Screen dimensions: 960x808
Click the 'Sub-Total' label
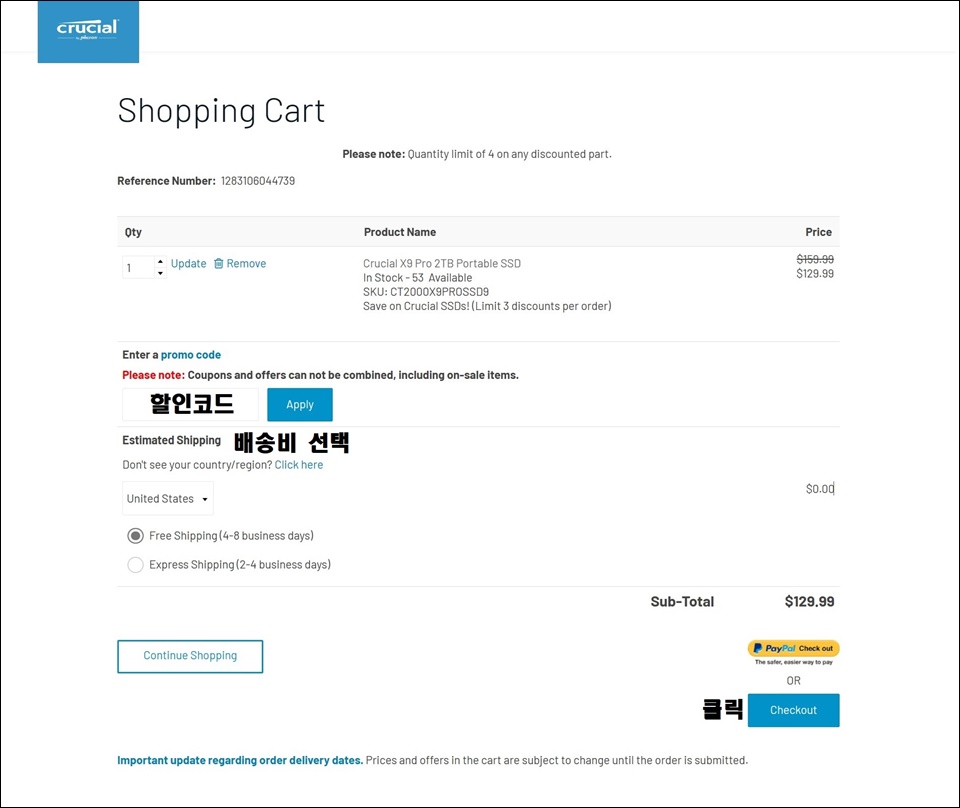(x=682, y=602)
